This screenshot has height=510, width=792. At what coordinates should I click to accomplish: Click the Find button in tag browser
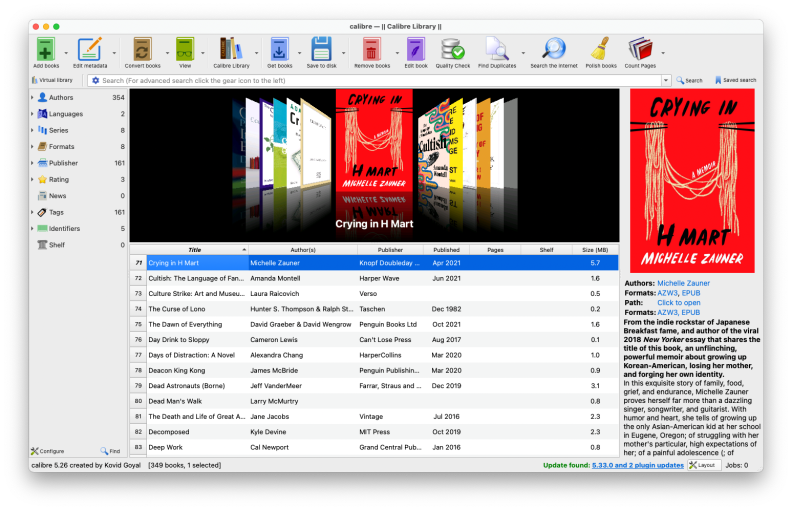click(110, 451)
